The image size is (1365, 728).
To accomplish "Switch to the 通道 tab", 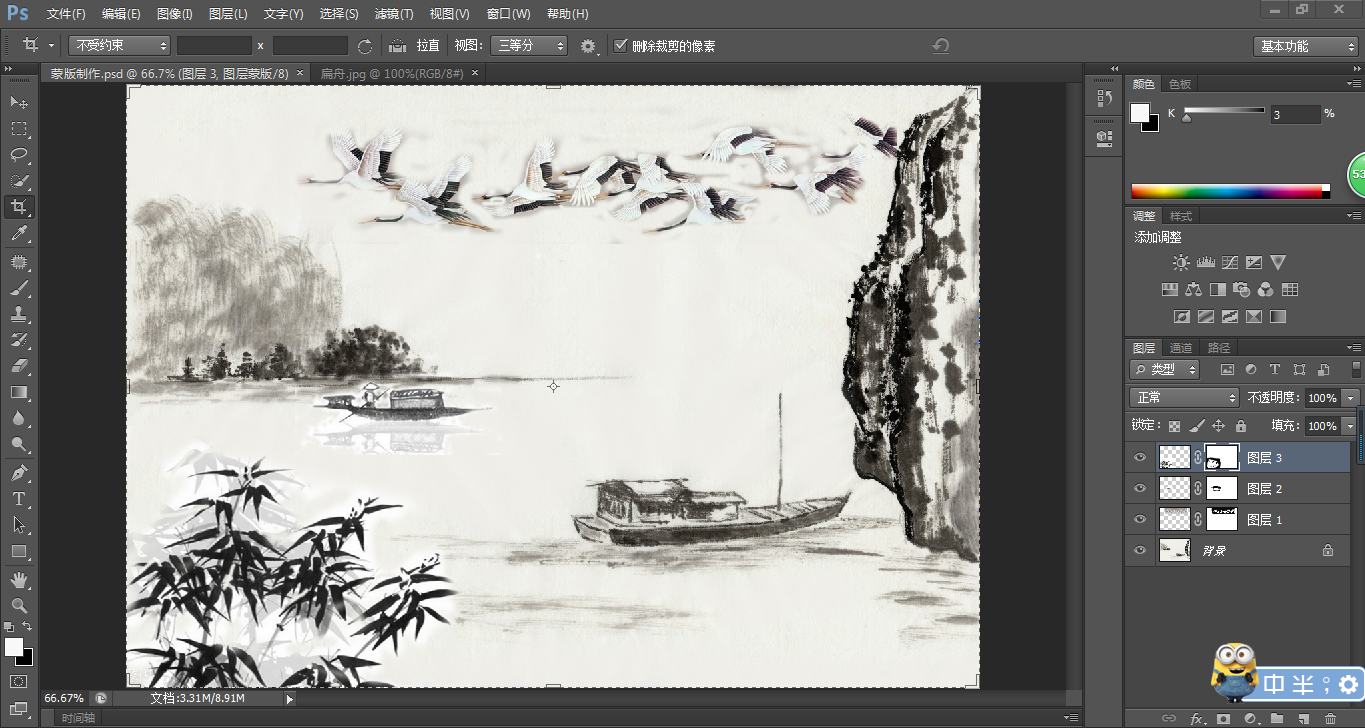I will click(x=1181, y=348).
